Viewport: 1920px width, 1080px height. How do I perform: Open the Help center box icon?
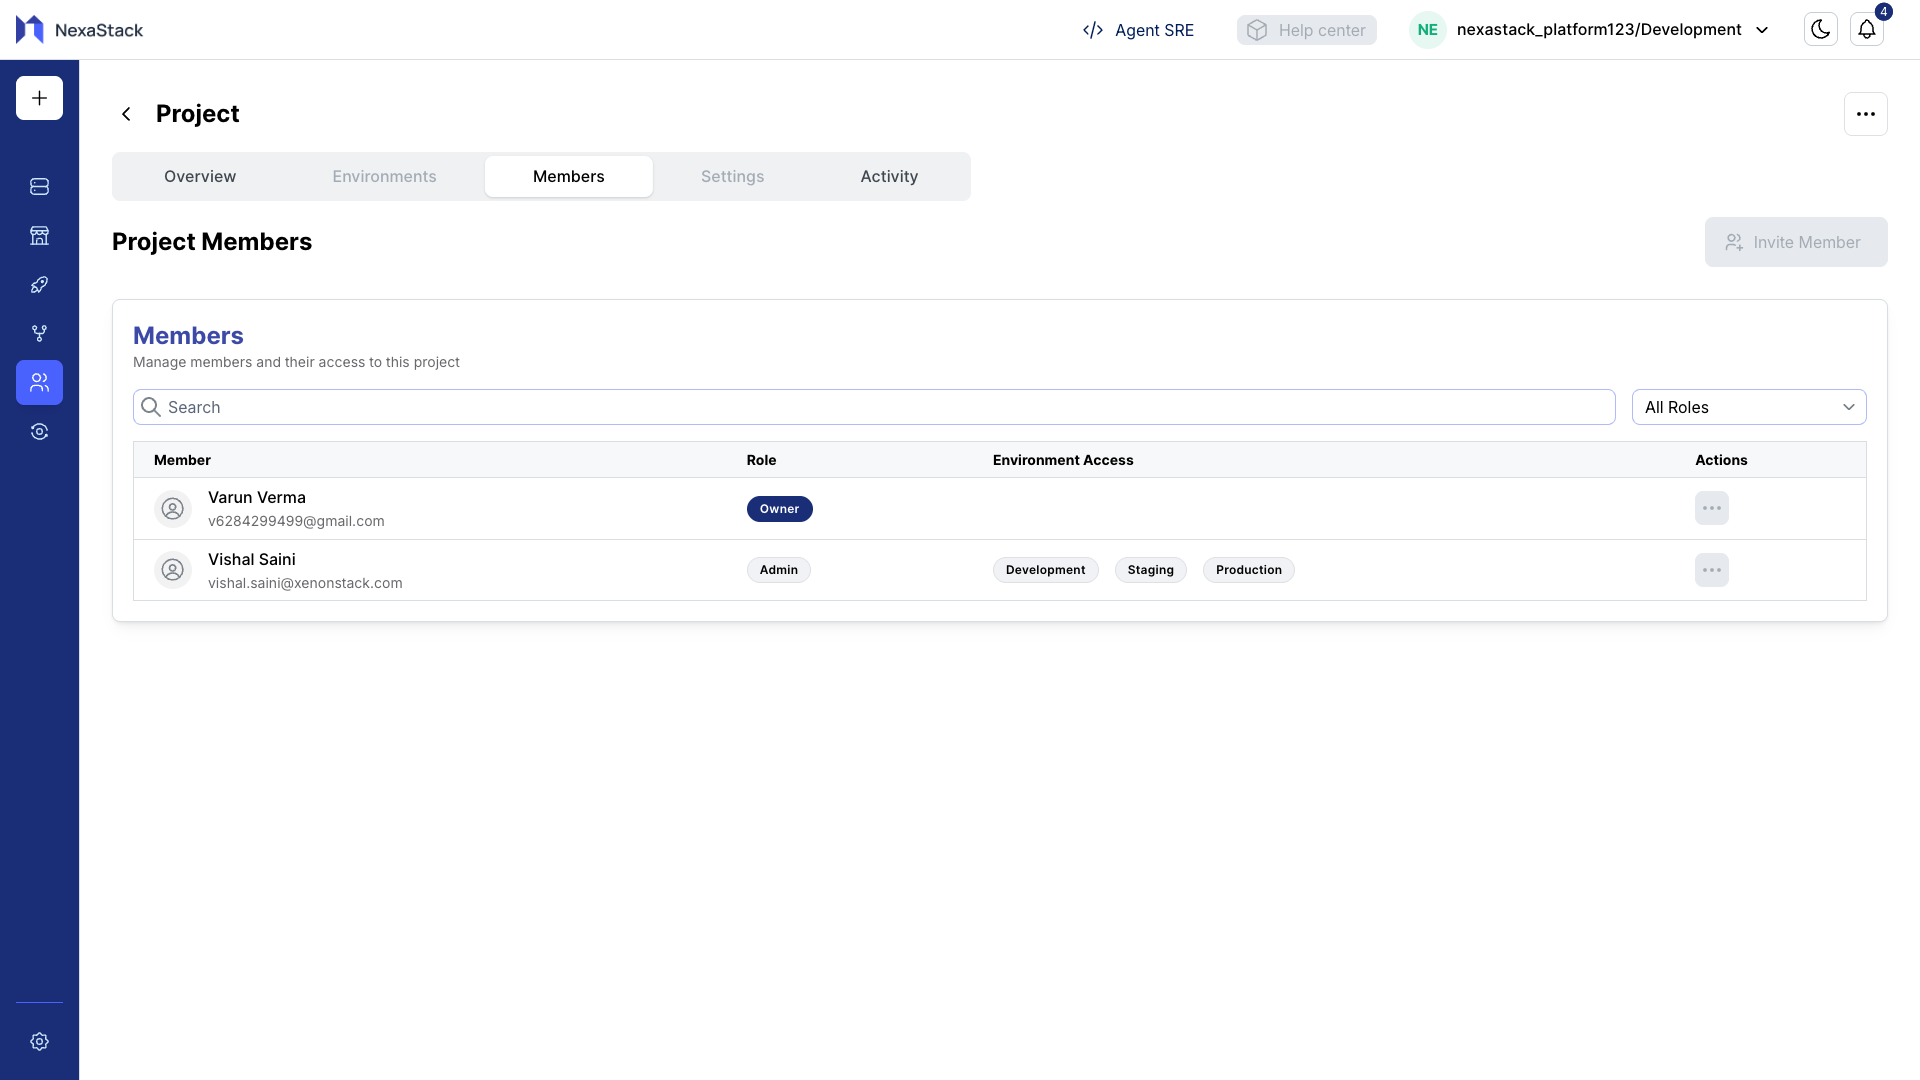[1257, 30]
